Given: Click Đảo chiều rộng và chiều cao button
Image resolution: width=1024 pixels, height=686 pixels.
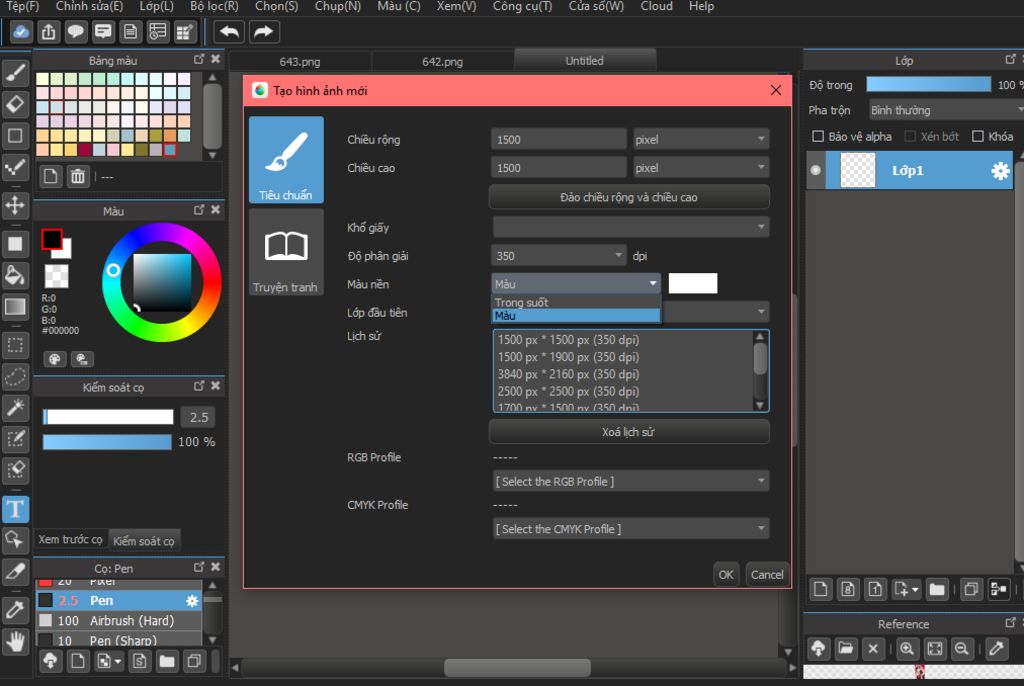Looking at the screenshot, I should 629,197.
